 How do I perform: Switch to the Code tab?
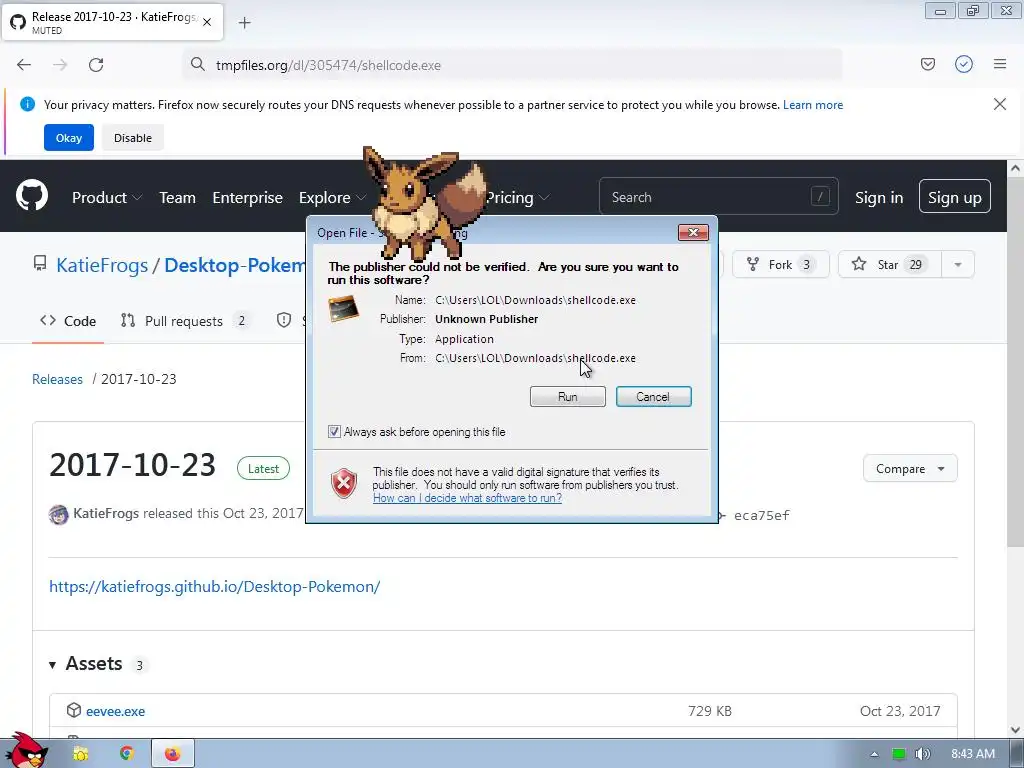tap(68, 321)
